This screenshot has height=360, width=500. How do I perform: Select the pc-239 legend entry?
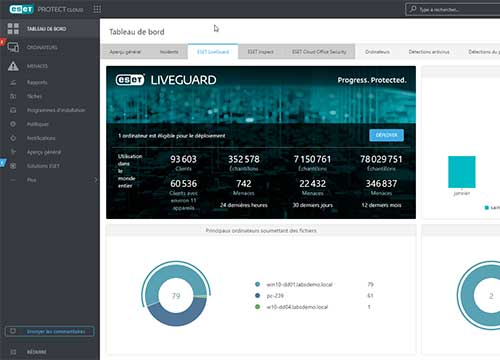[x=275, y=296]
